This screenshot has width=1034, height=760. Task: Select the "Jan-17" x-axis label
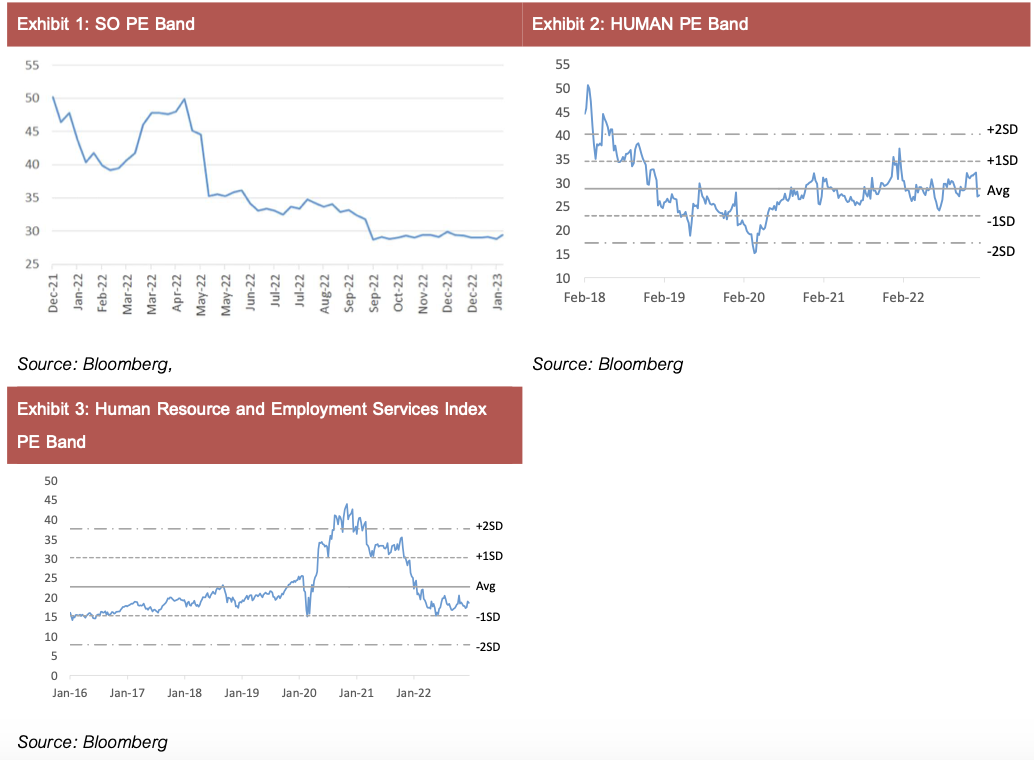coord(127,693)
